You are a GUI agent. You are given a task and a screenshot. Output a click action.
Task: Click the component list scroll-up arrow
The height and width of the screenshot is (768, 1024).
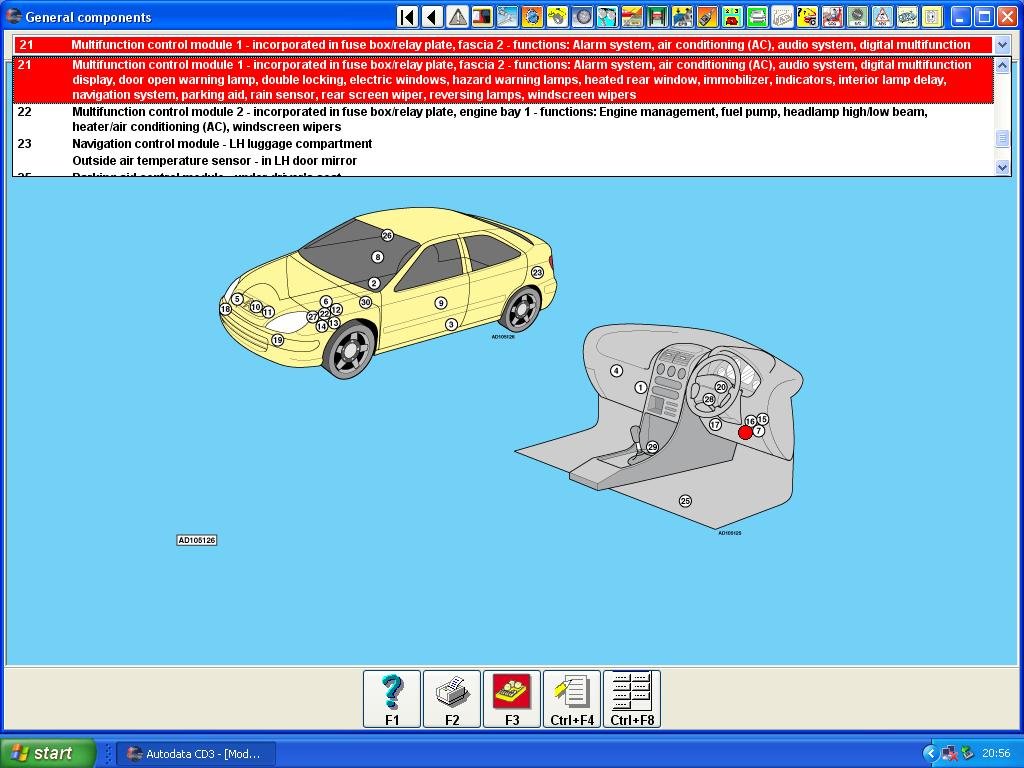coord(1002,65)
